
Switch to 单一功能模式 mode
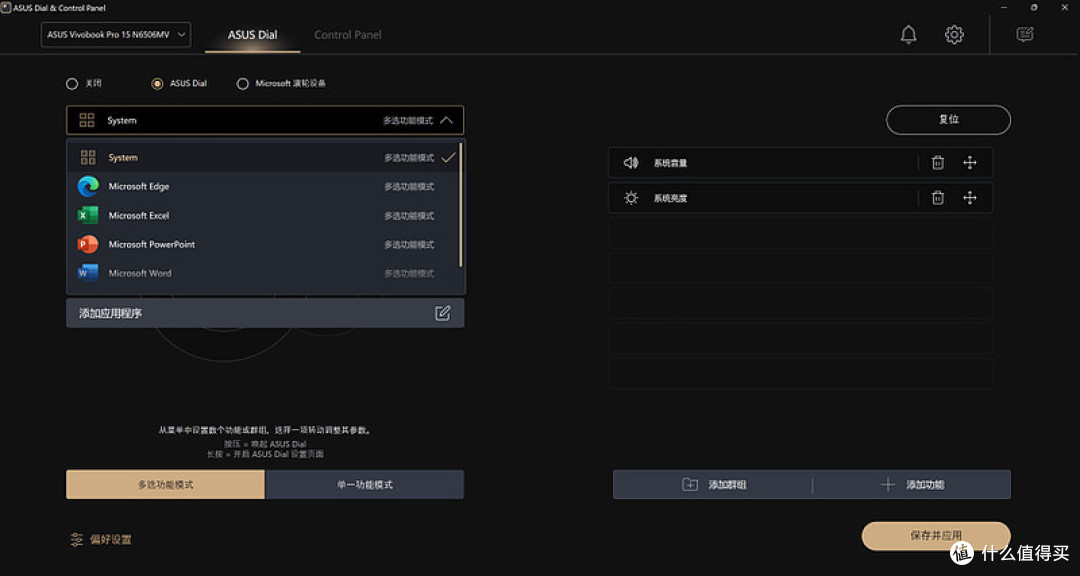[364, 484]
